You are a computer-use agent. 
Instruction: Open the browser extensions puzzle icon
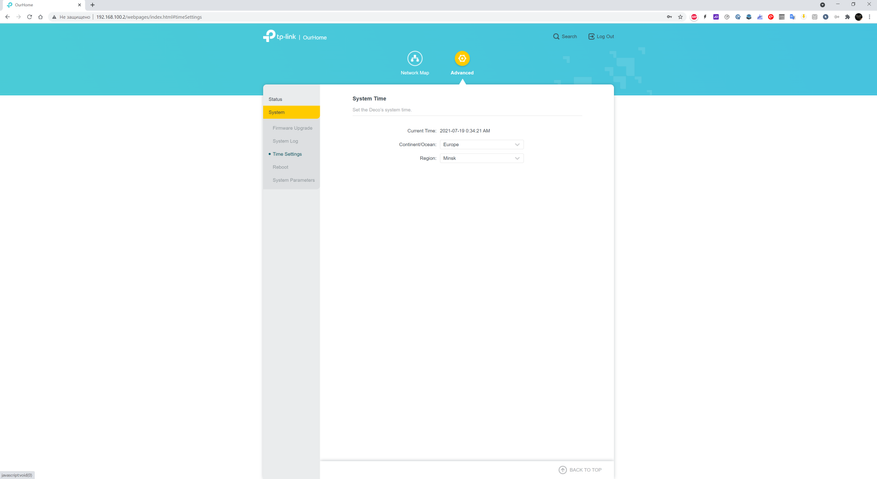pyautogui.click(x=847, y=17)
